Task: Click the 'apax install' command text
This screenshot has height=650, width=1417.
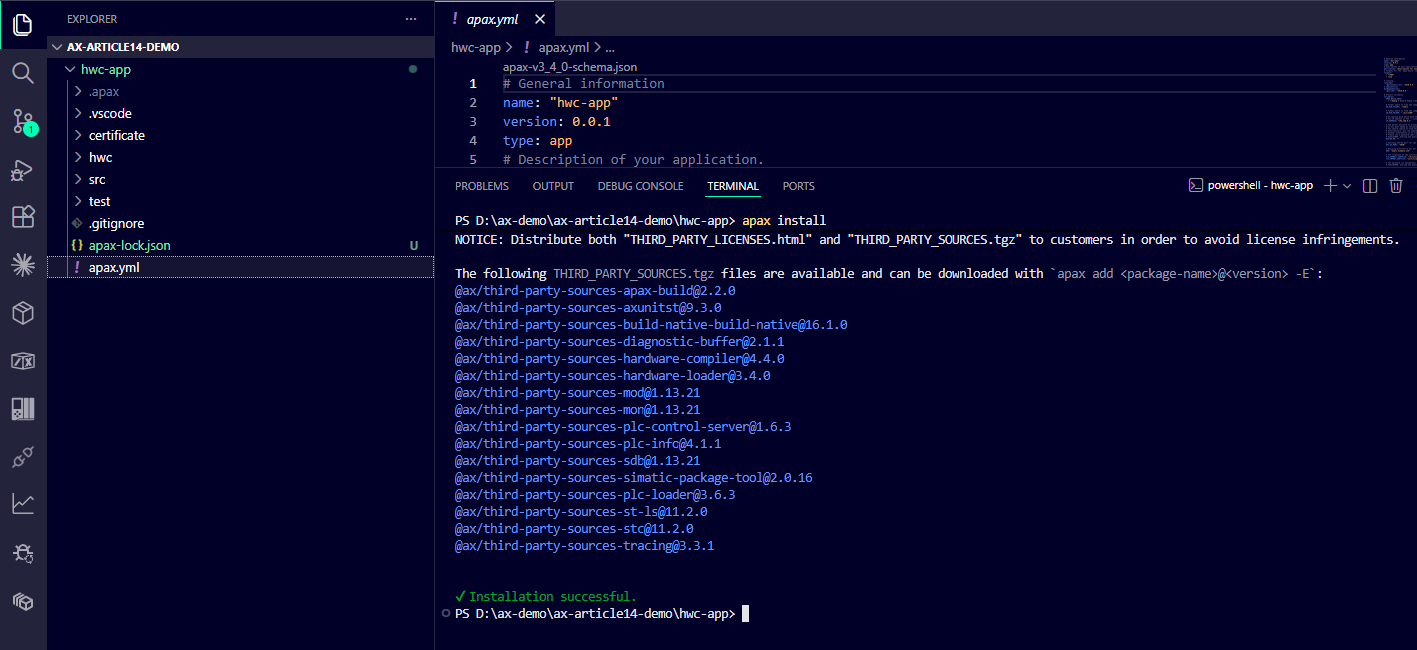Action: pyautogui.click(x=784, y=220)
